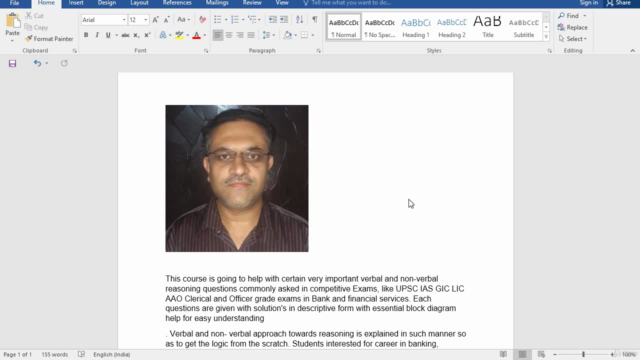640x360 pixels.
Task: Insert a numbered list
Action: [x=235, y=20]
